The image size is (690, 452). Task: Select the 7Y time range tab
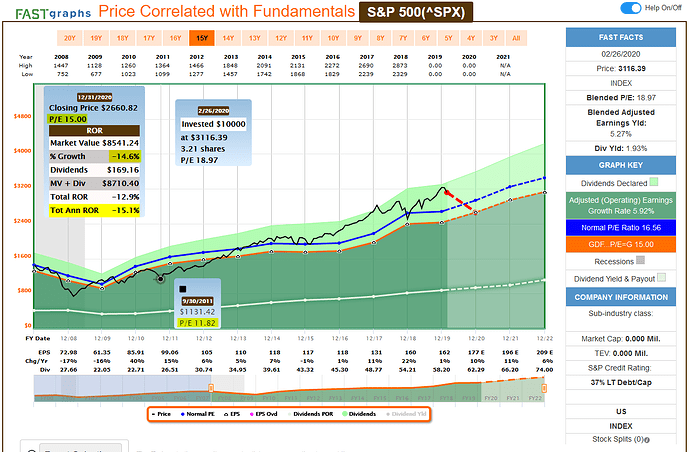pos(403,38)
